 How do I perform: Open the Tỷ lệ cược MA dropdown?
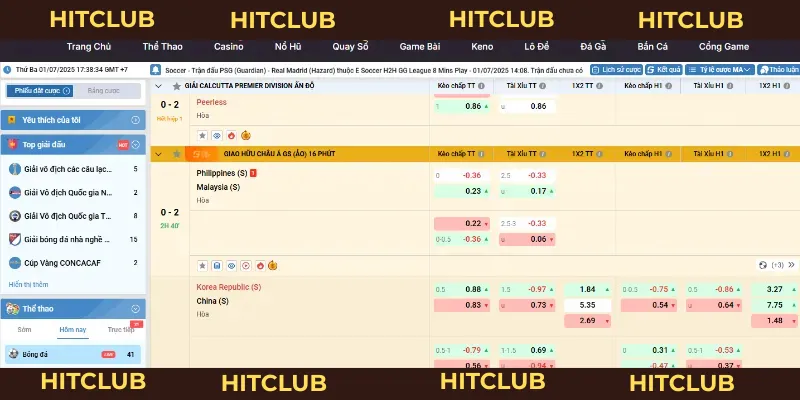click(x=719, y=70)
